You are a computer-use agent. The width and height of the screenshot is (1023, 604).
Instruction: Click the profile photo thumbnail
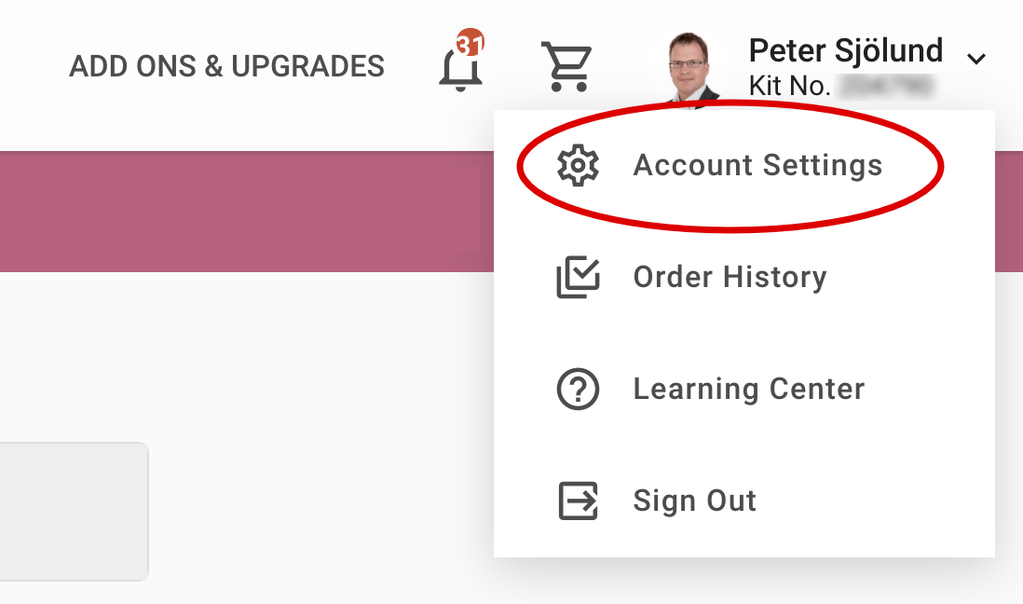[x=689, y=68]
